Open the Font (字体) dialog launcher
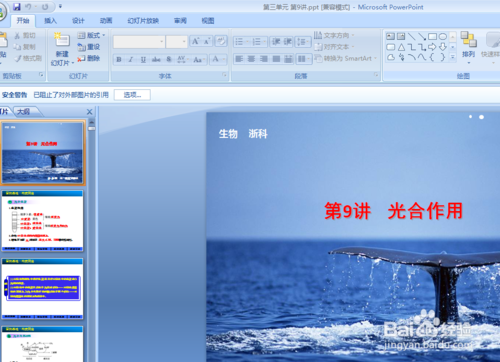Screen dimensions: 500x362 click(x=224, y=75)
